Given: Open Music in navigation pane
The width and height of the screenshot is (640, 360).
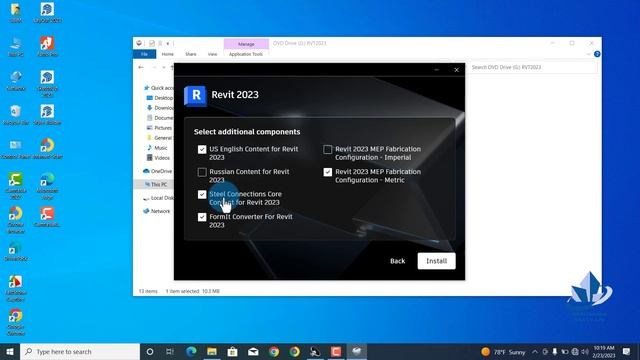Looking at the screenshot, I should pyautogui.click(x=158, y=148).
